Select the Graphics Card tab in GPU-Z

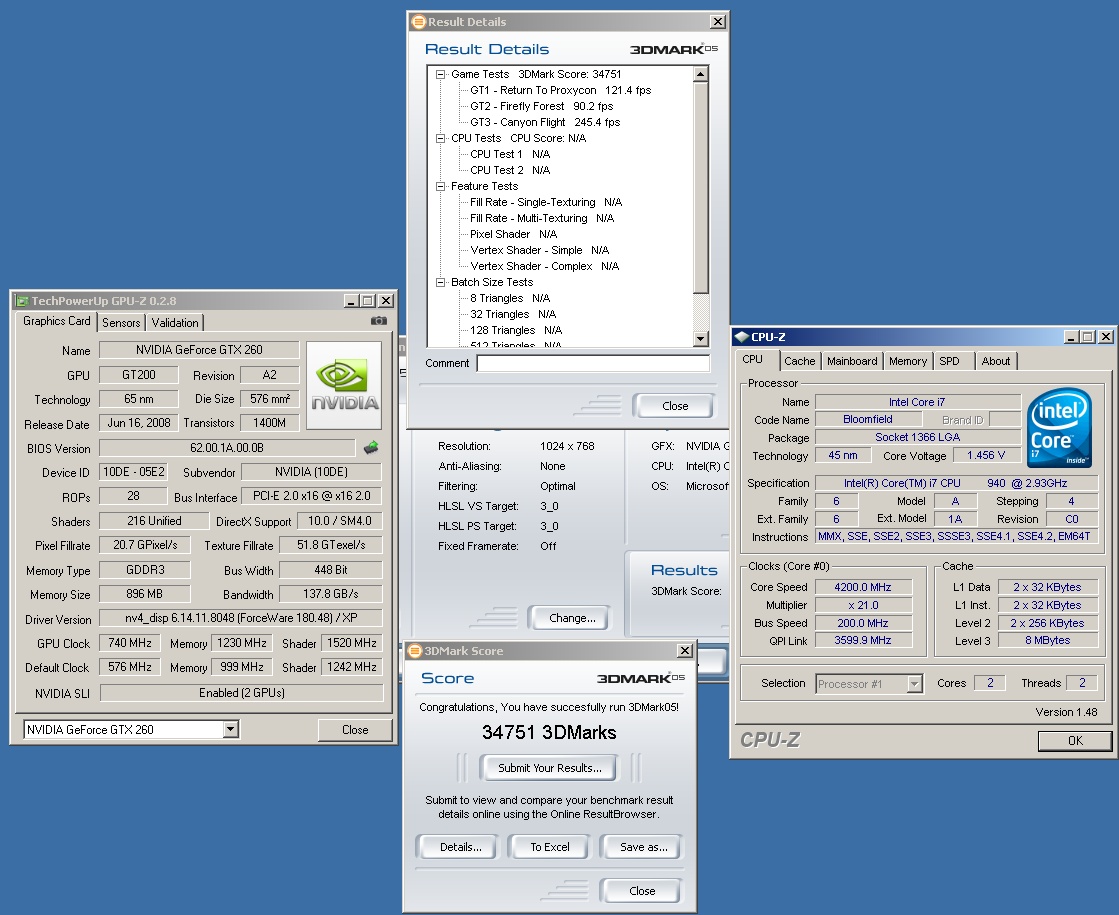tap(56, 321)
